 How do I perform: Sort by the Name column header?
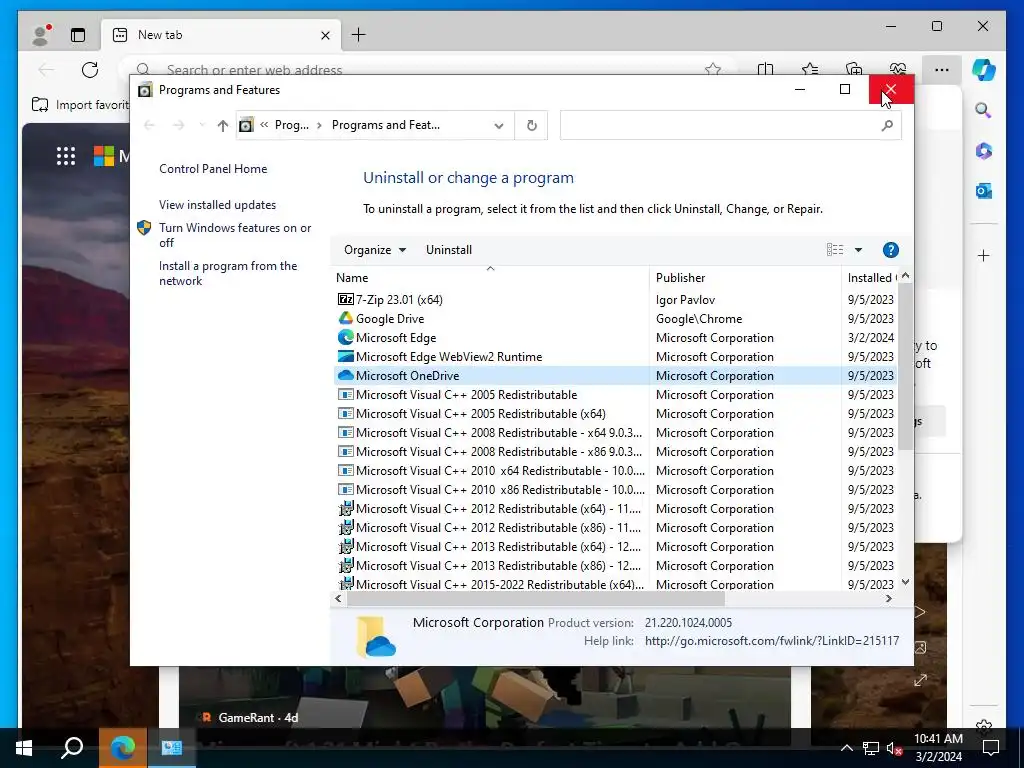click(490, 278)
